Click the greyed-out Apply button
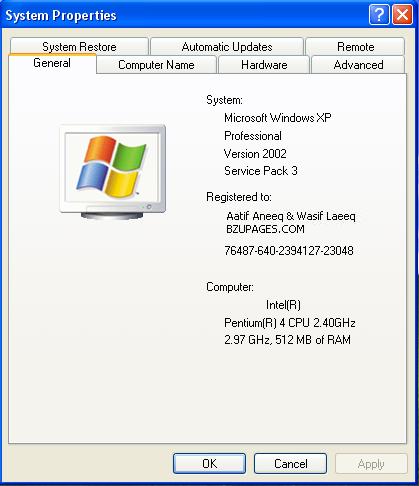Image resolution: width=419 pixels, height=486 pixels. (371, 463)
